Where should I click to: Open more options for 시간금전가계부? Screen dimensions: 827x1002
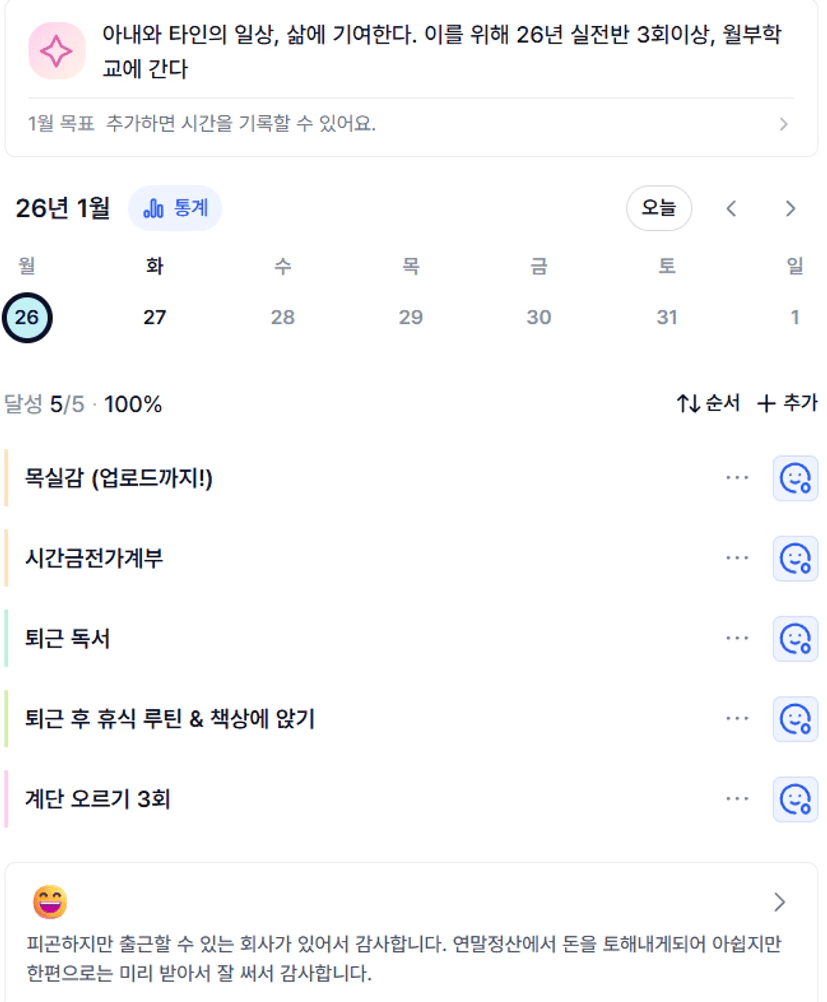coord(737,559)
